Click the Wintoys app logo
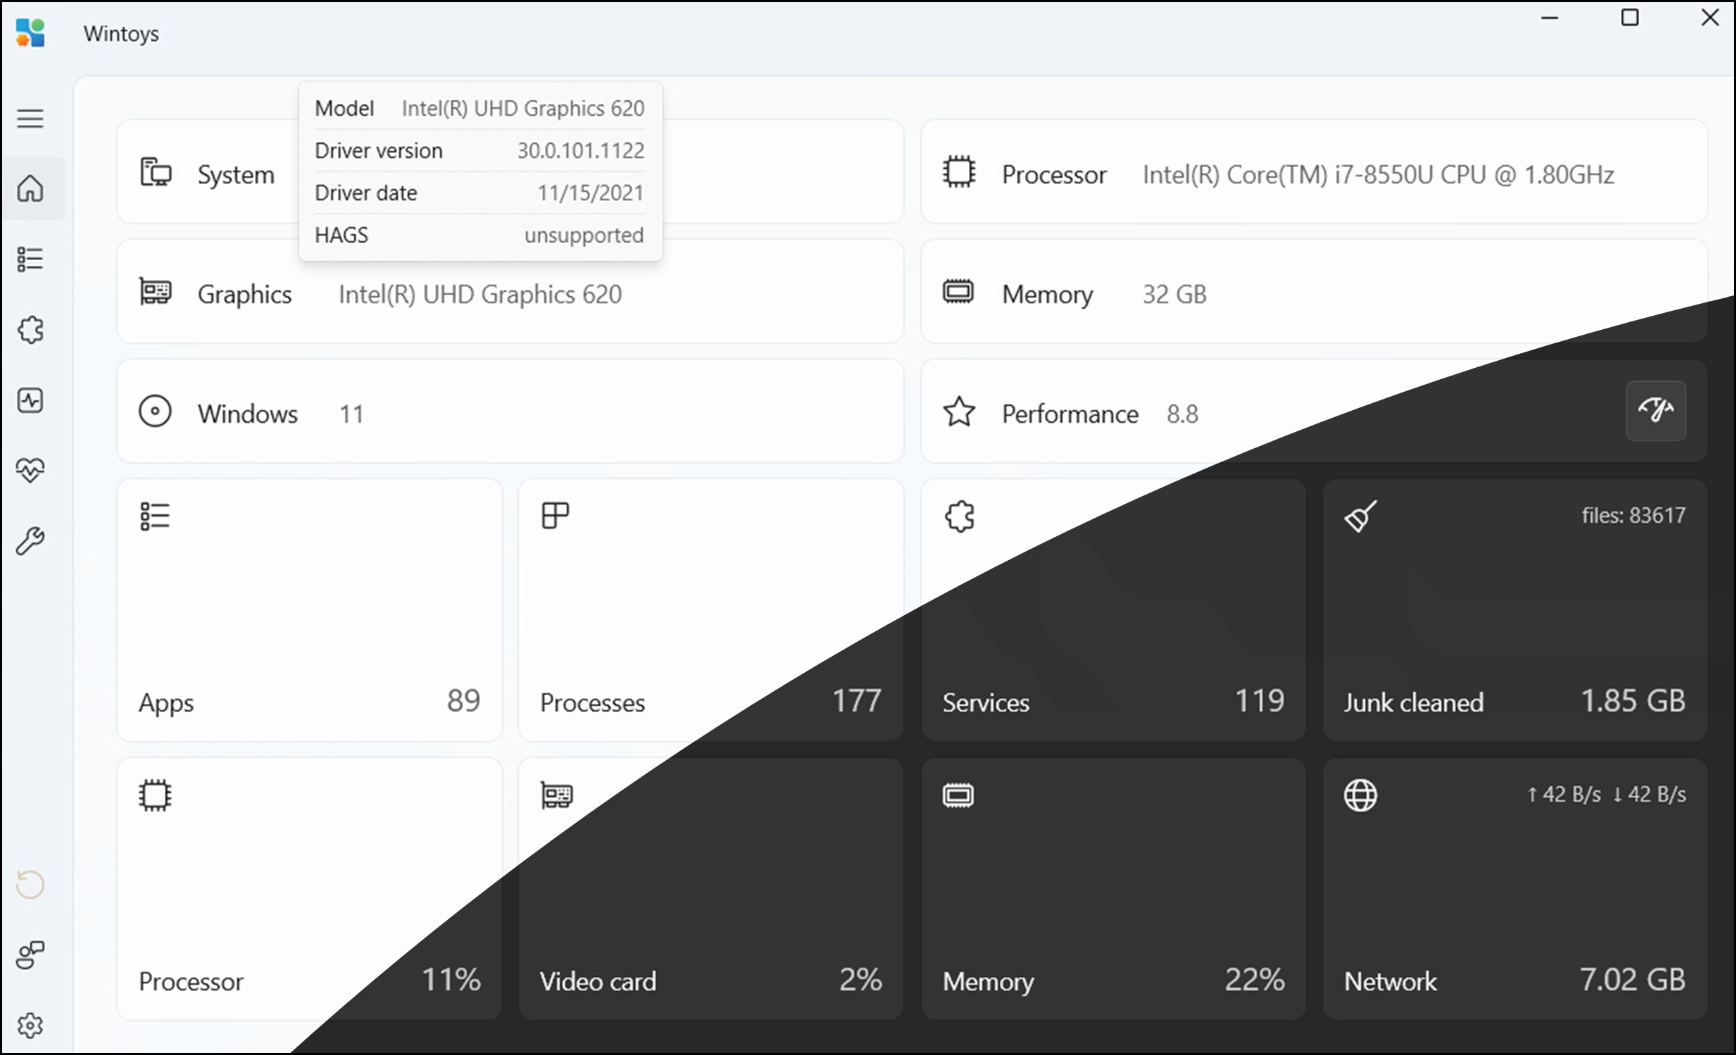Viewport: 1736px width, 1055px height. (x=30, y=33)
